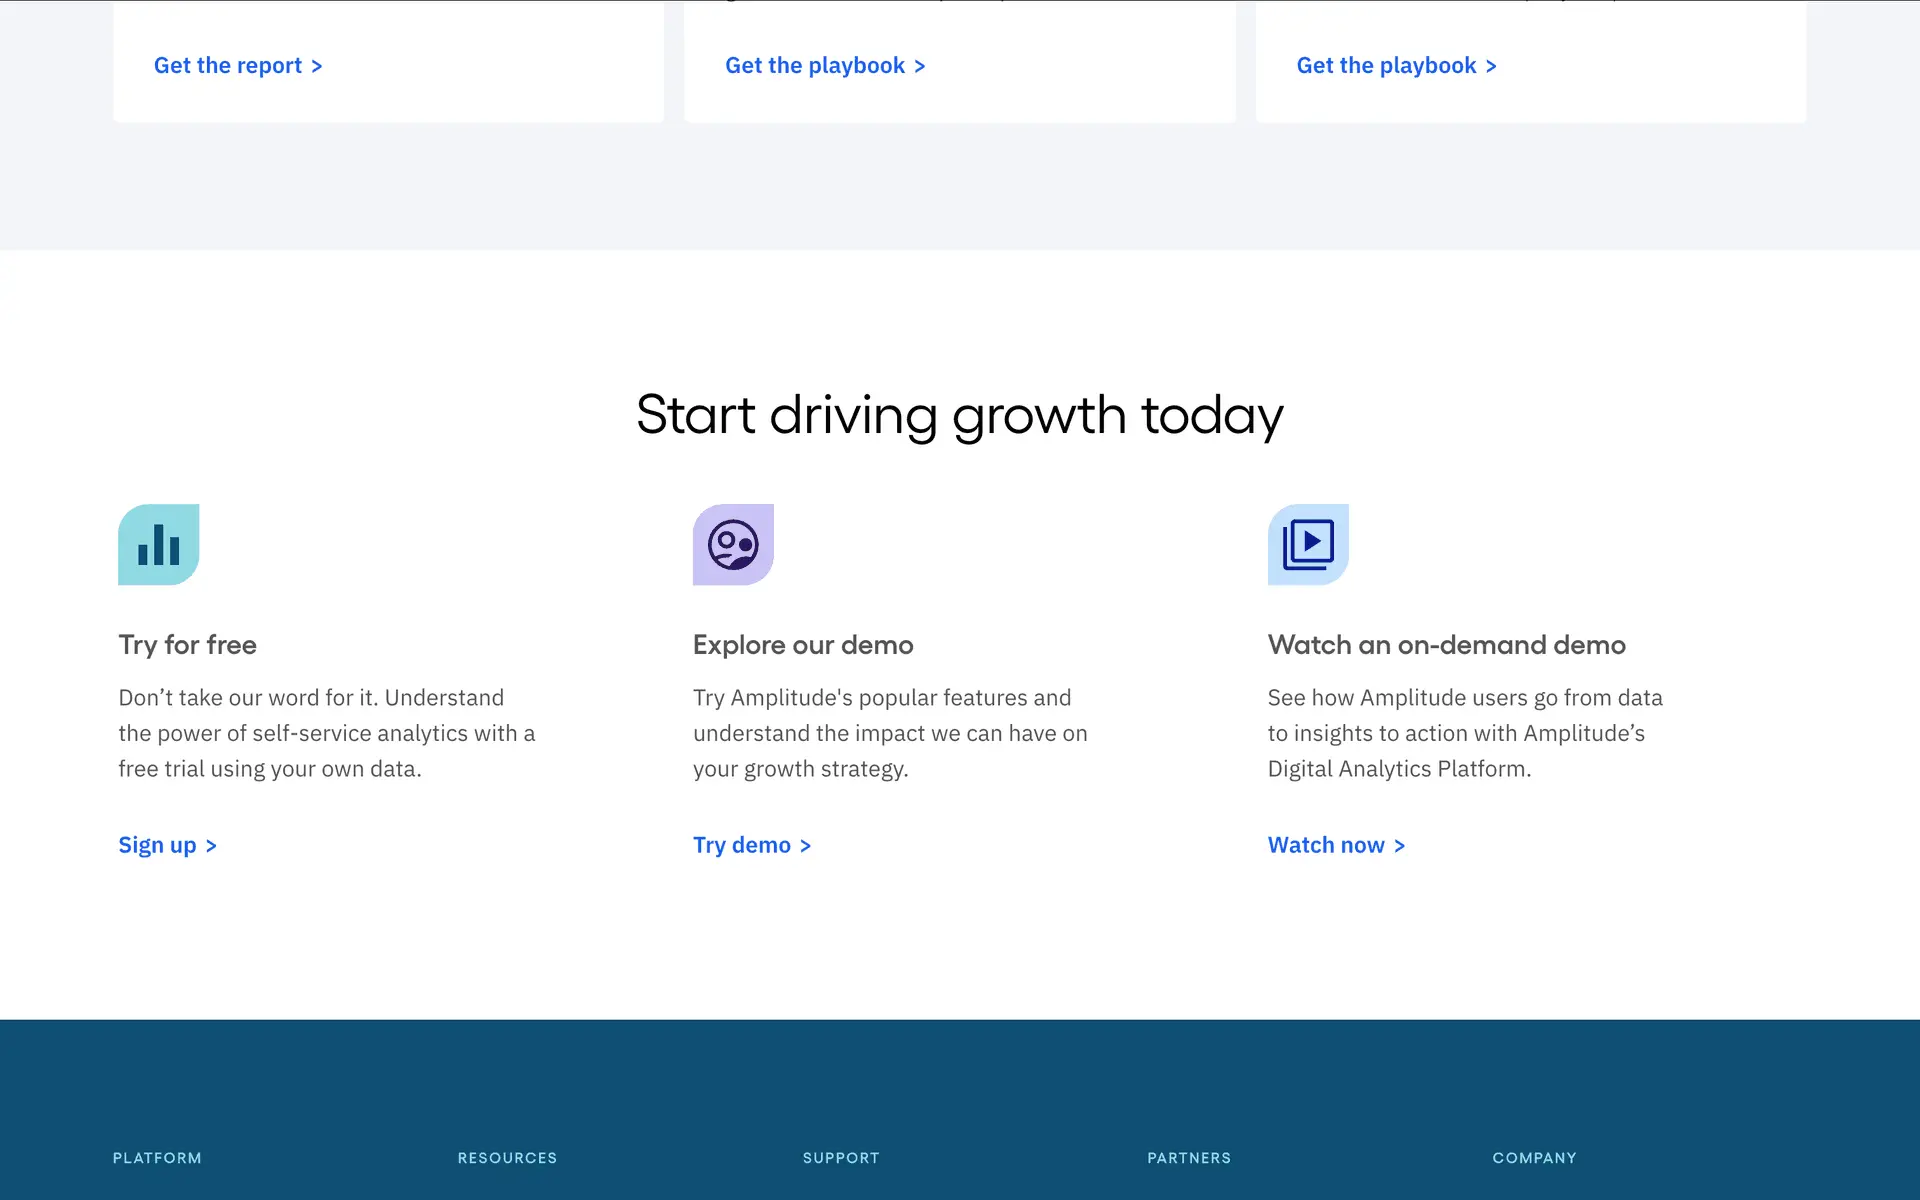Click the Explore our demo heading
Screen dimensions: 1920x1200
tap(803, 645)
